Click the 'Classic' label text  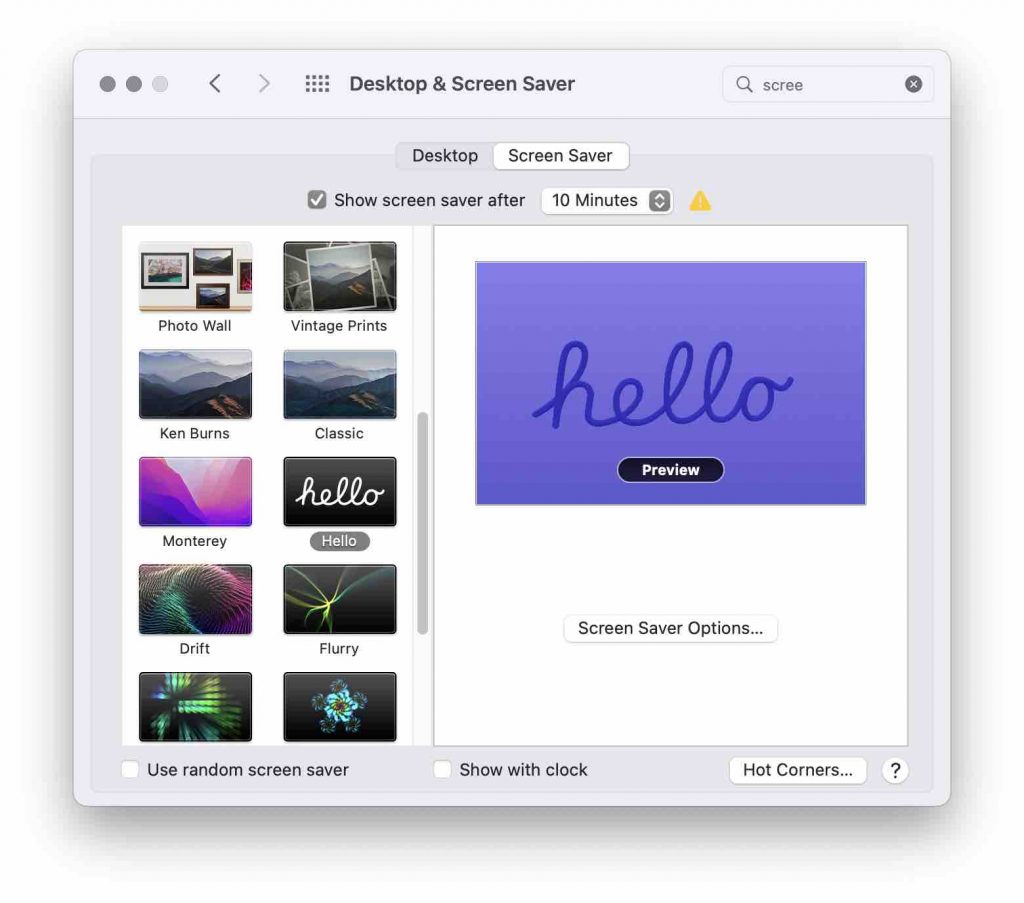click(339, 434)
